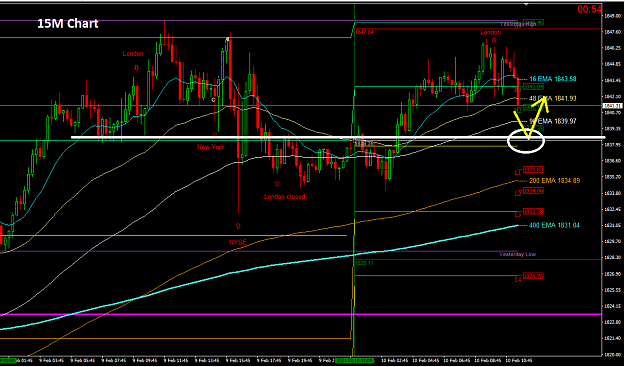Click the purple Yesterday Low label
The width and height of the screenshot is (625, 367).
pyautogui.click(x=518, y=254)
